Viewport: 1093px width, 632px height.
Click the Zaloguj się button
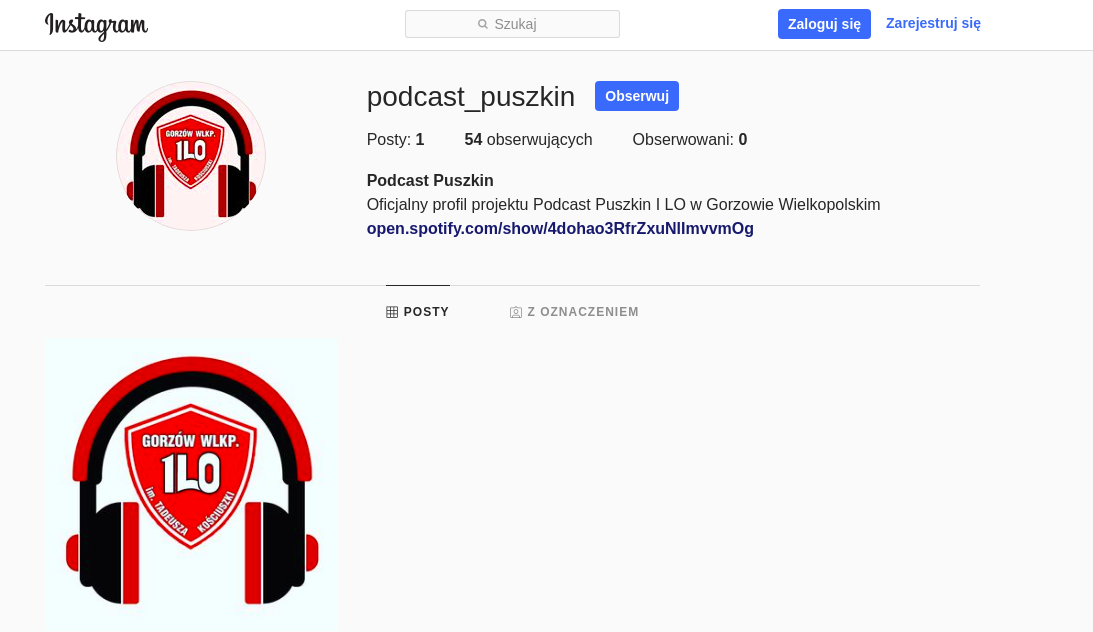tap(824, 24)
